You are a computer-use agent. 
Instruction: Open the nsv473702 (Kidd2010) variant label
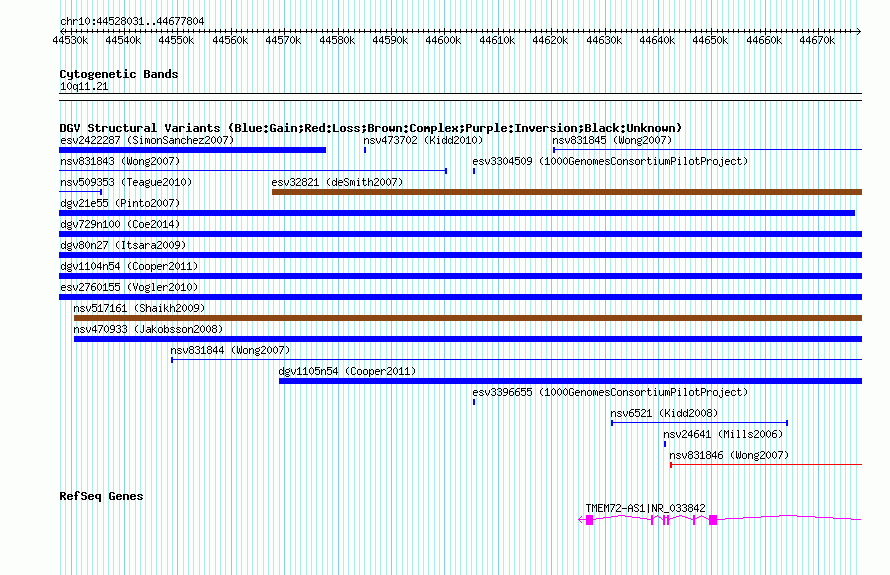423,140
